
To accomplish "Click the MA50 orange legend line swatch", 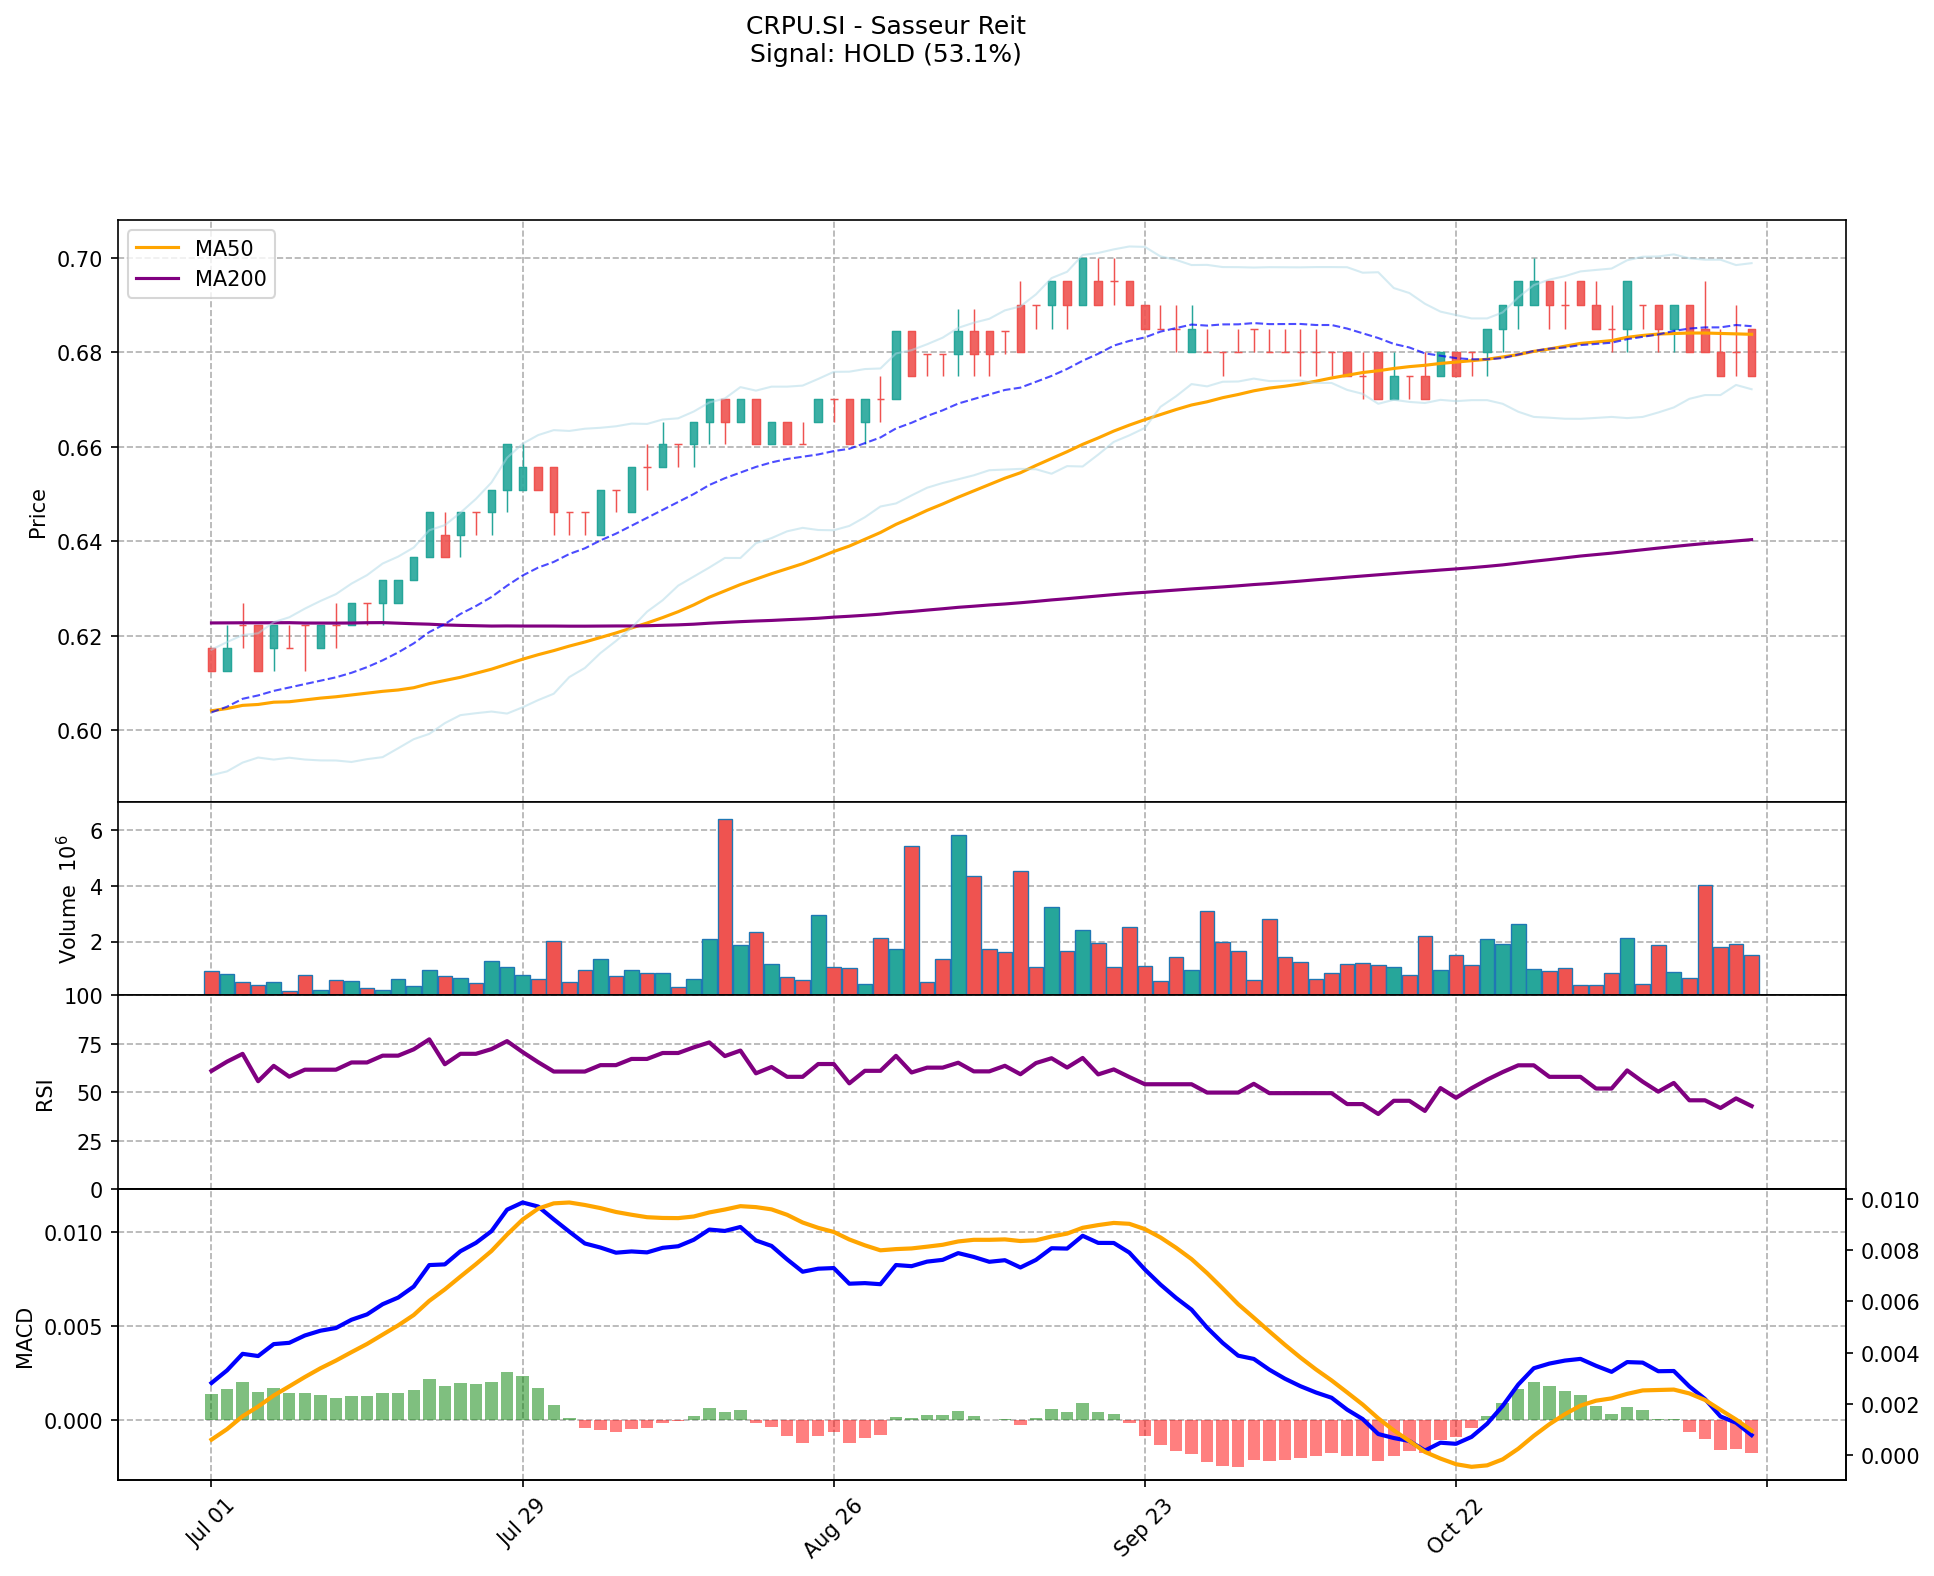I will [159, 249].
